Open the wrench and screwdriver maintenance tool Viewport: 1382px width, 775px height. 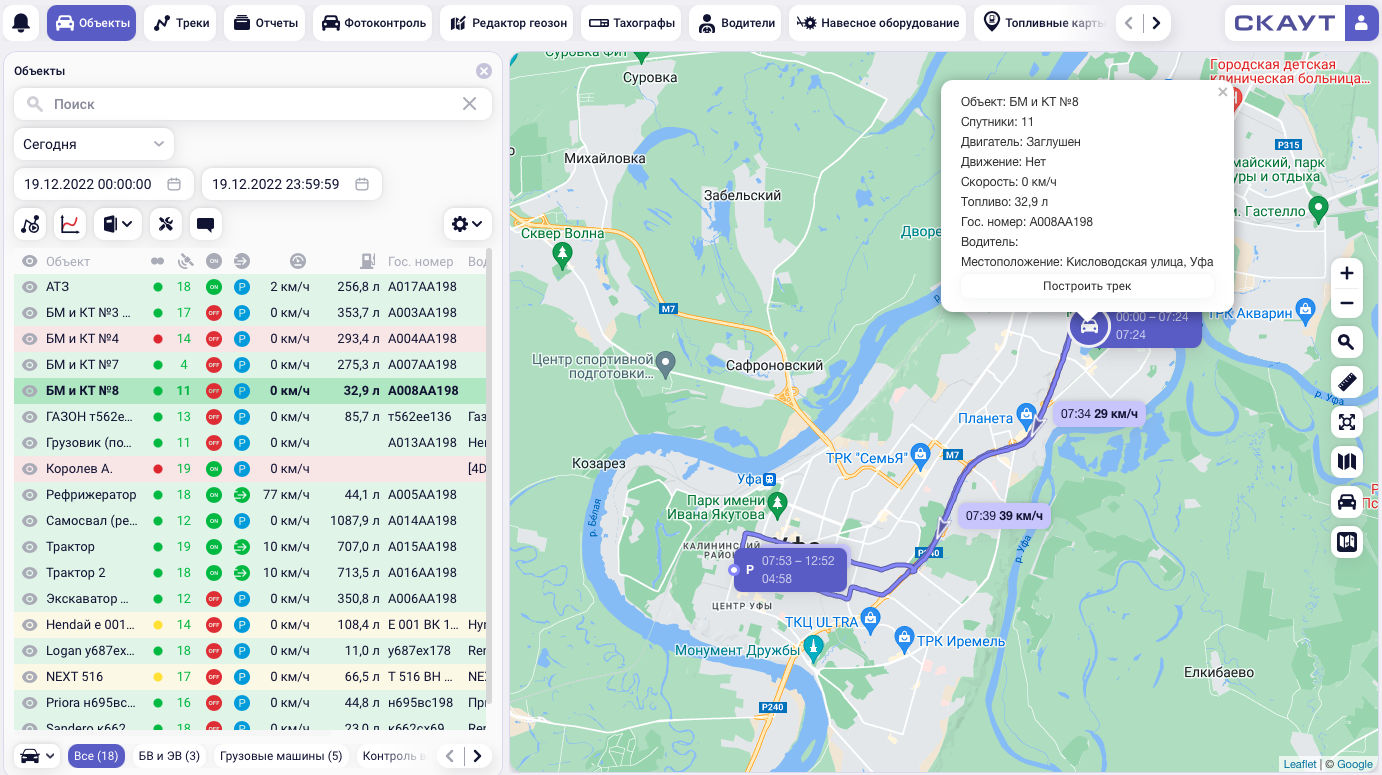[165, 224]
